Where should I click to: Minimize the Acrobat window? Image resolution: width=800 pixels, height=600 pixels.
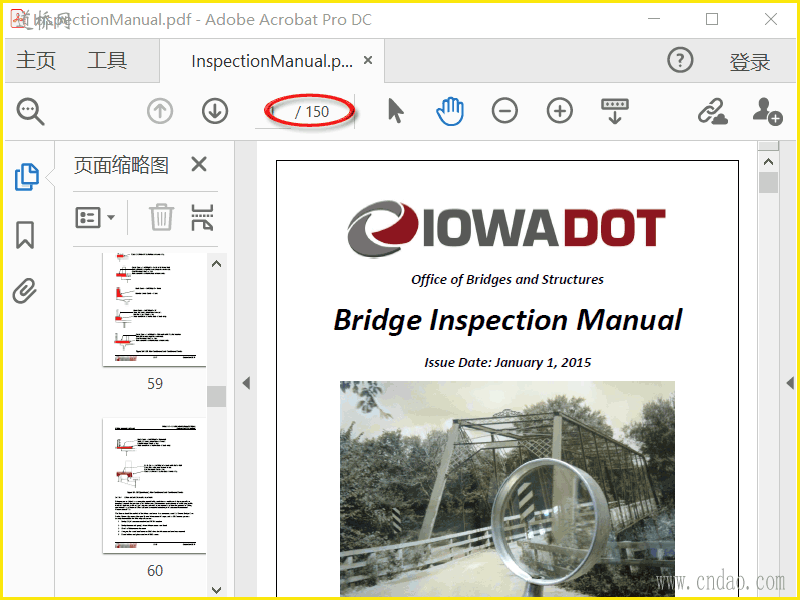pyautogui.click(x=654, y=19)
